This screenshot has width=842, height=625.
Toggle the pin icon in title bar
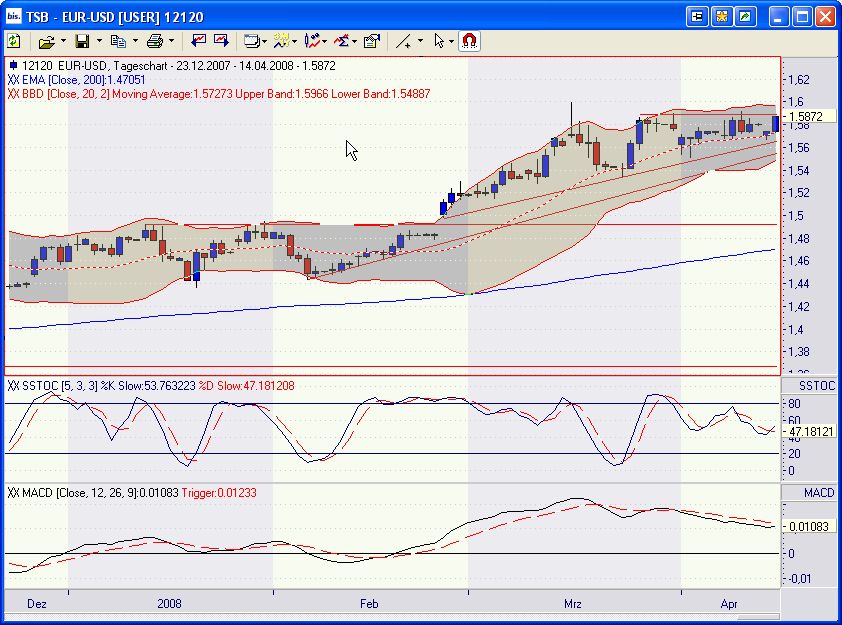coord(697,16)
